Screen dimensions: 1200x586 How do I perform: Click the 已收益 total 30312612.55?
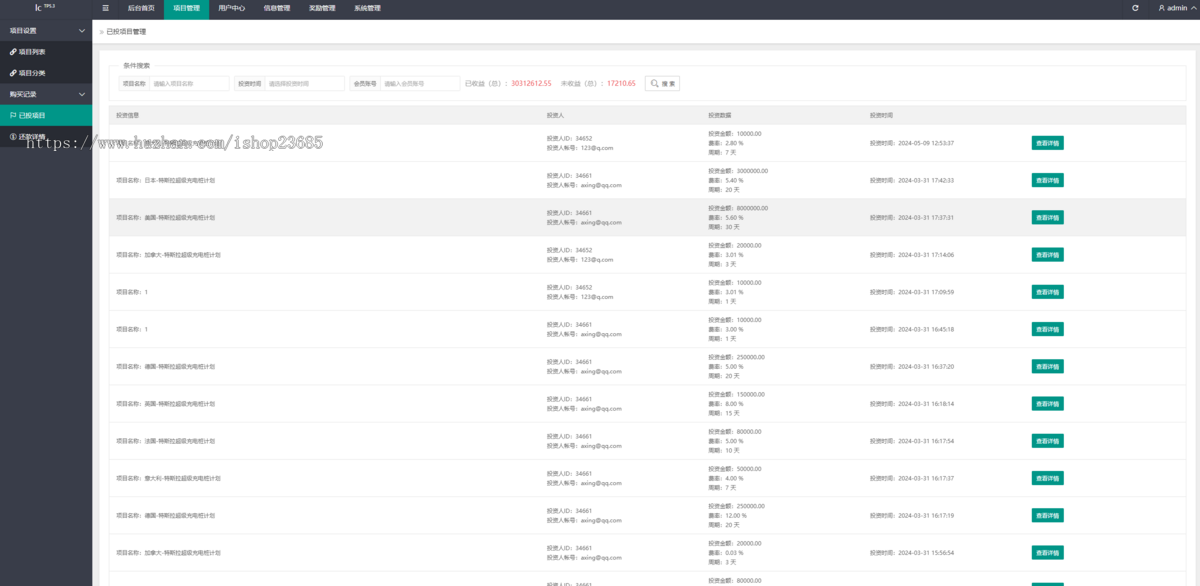click(x=531, y=84)
